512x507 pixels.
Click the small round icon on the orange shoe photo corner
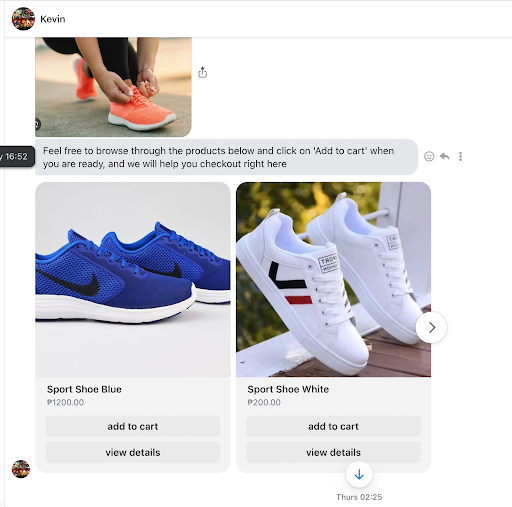tap(37, 124)
